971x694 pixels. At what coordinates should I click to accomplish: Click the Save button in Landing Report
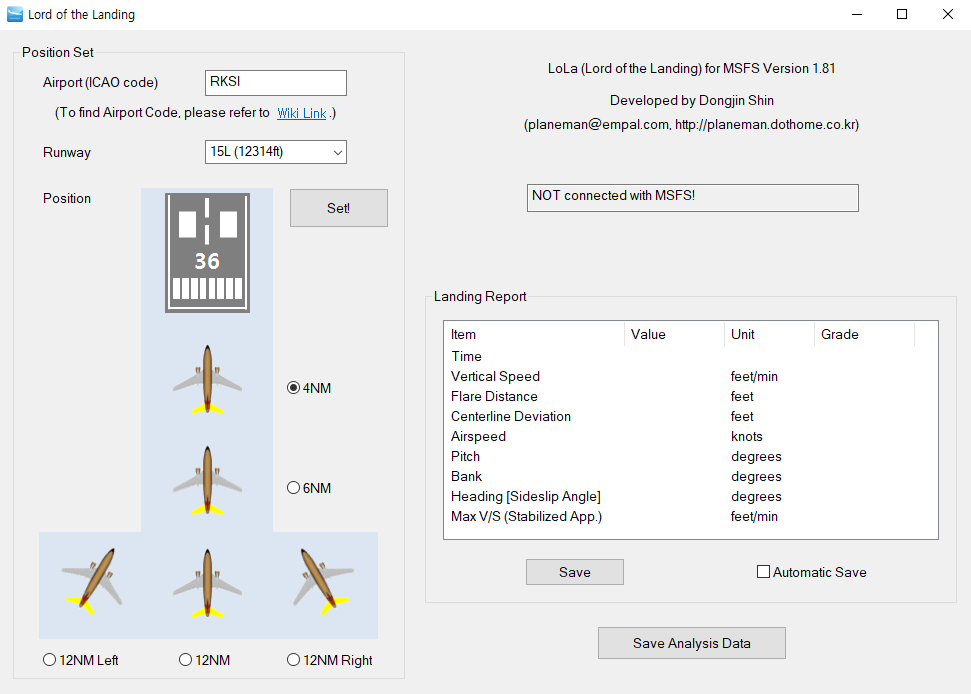[x=575, y=572]
